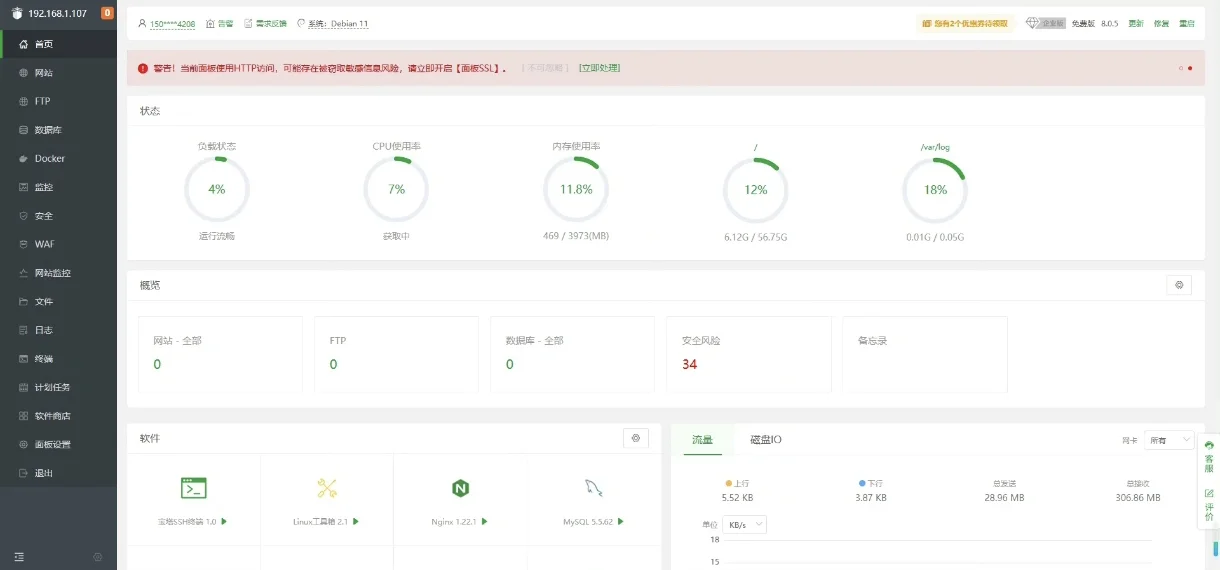
Task: Open WAF in the sidebar
Action: click(x=58, y=244)
